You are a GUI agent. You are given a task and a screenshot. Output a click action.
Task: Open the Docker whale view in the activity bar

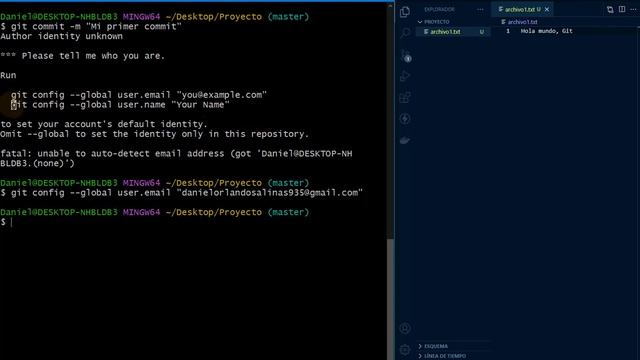click(405, 140)
